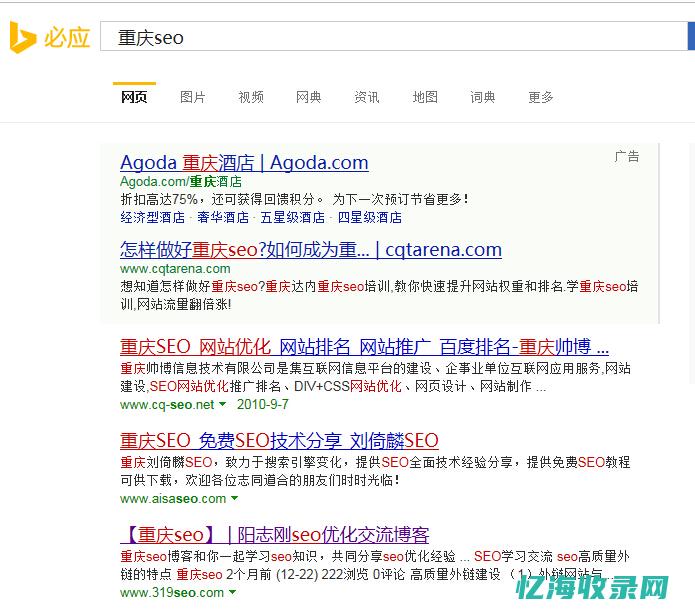Screen dimensions: 695x609
Task: Open the 怎样做好重庆seo cqtarena.com ad link
Action: click(311, 250)
